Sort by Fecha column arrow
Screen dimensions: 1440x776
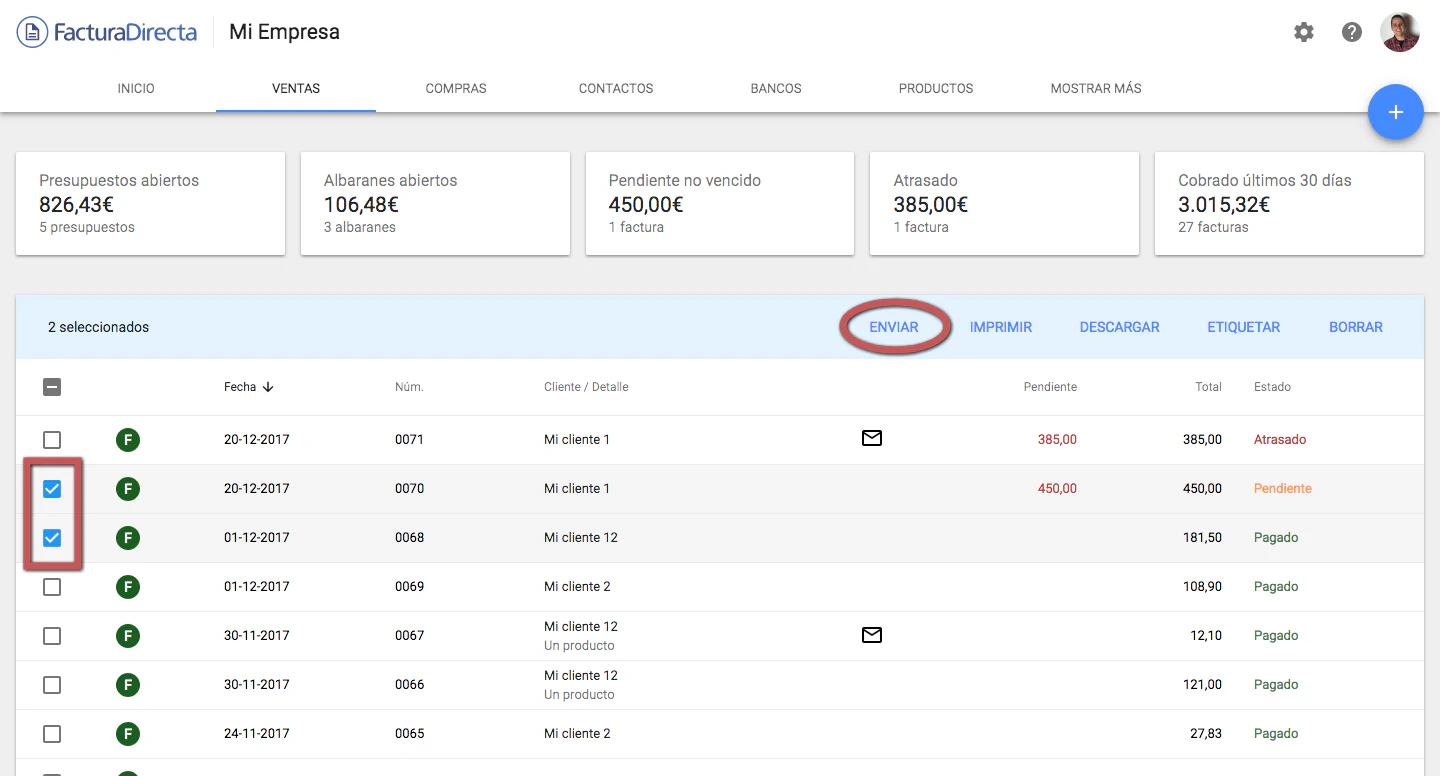(x=268, y=387)
